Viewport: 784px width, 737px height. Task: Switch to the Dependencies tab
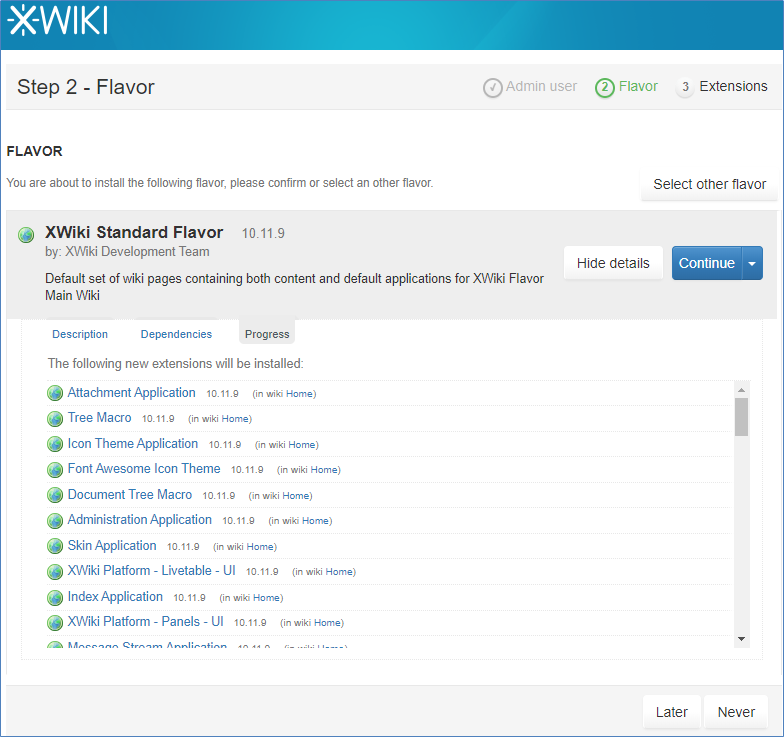click(176, 334)
